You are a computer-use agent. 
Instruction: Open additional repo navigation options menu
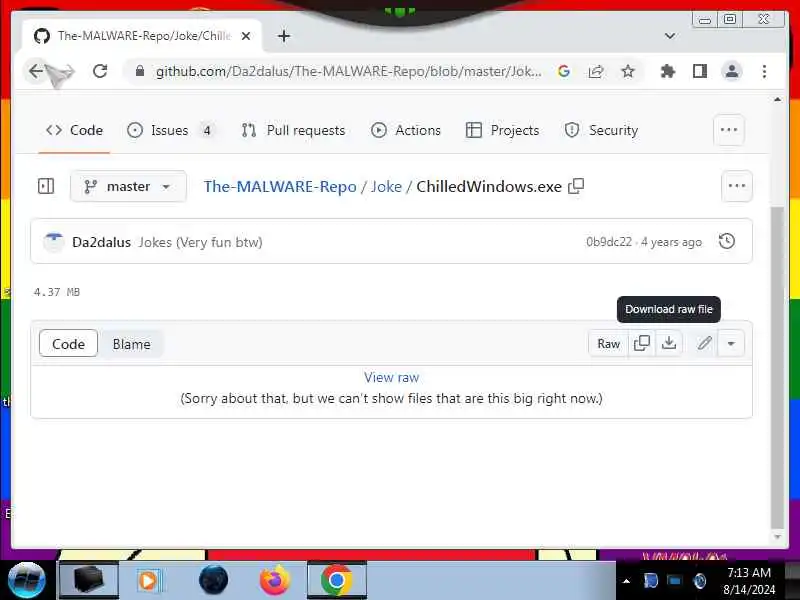[x=729, y=130]
